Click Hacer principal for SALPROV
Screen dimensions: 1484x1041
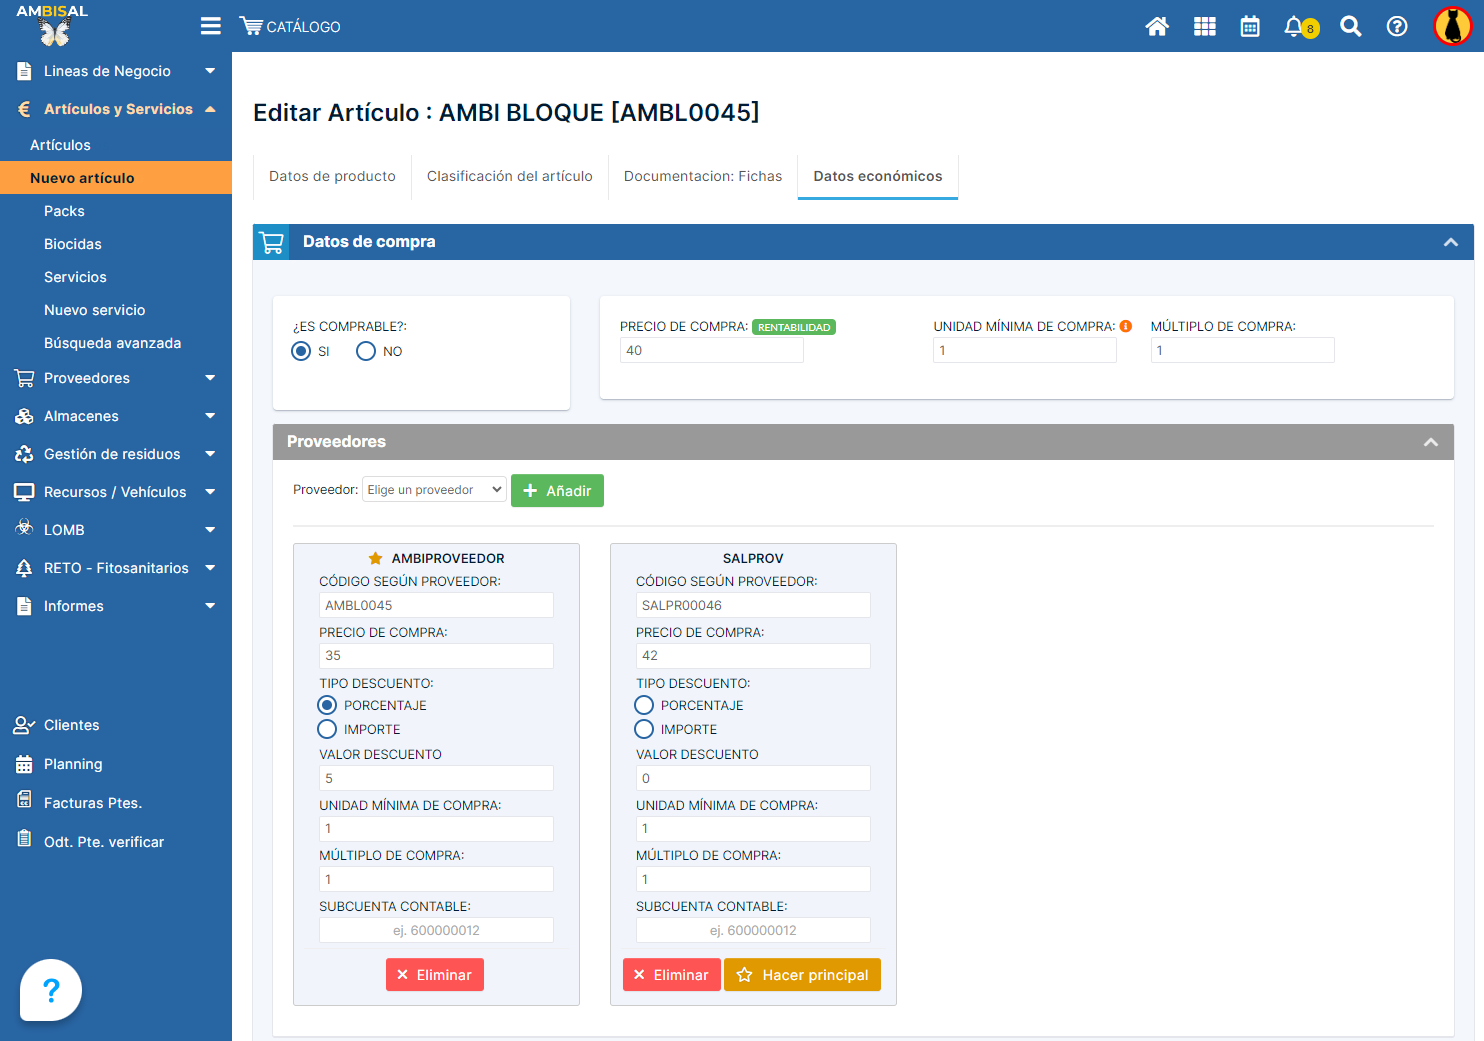coord(802,975)
